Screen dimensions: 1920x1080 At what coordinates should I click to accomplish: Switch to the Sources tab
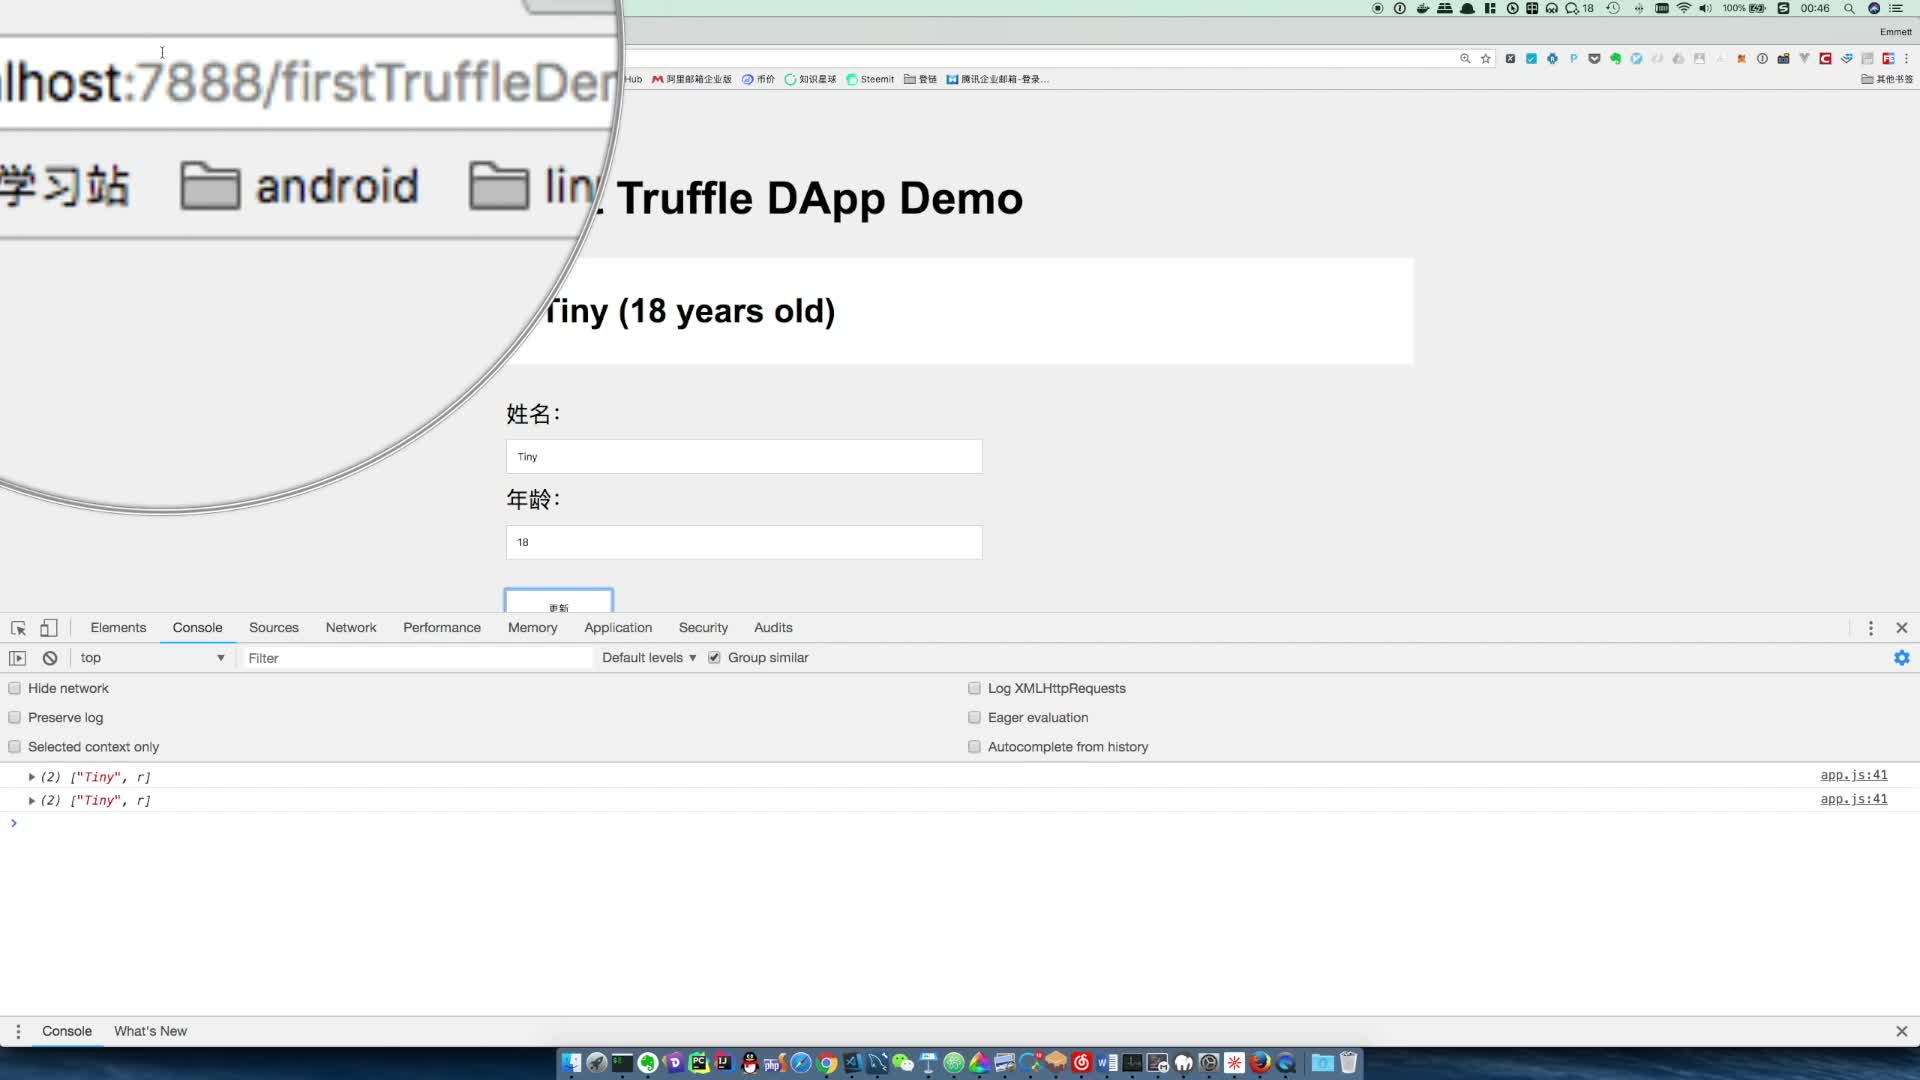(273, 628)
